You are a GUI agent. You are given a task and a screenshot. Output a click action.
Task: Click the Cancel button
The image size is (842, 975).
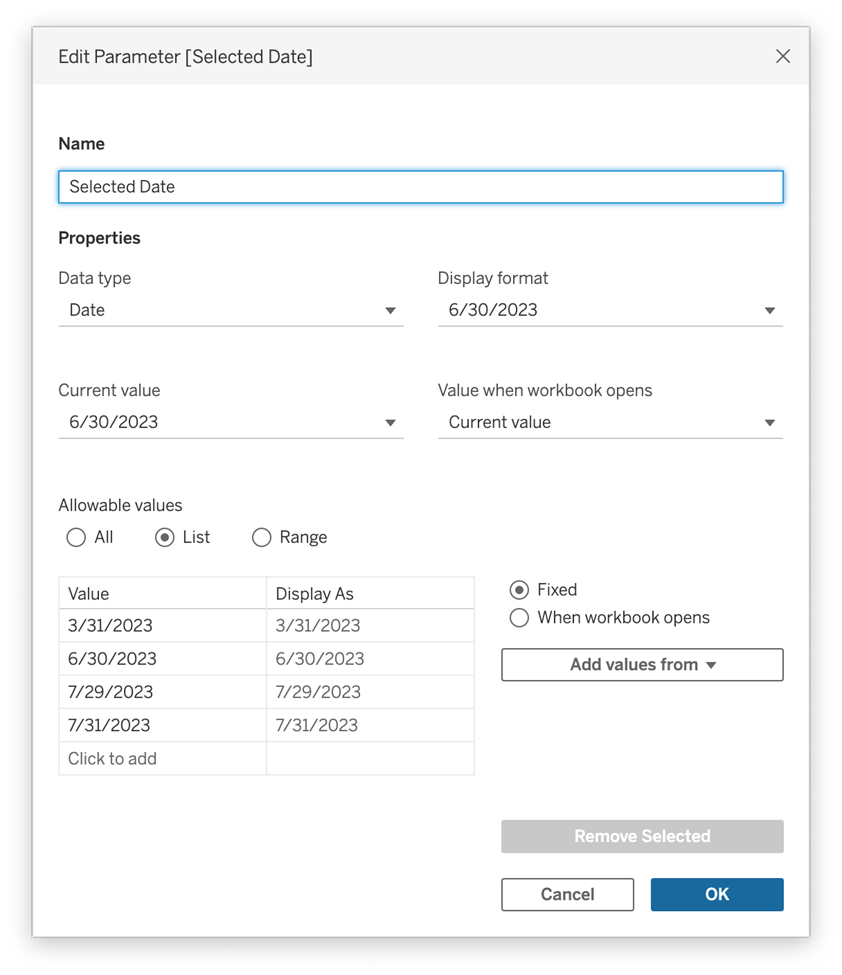point(568,894)
